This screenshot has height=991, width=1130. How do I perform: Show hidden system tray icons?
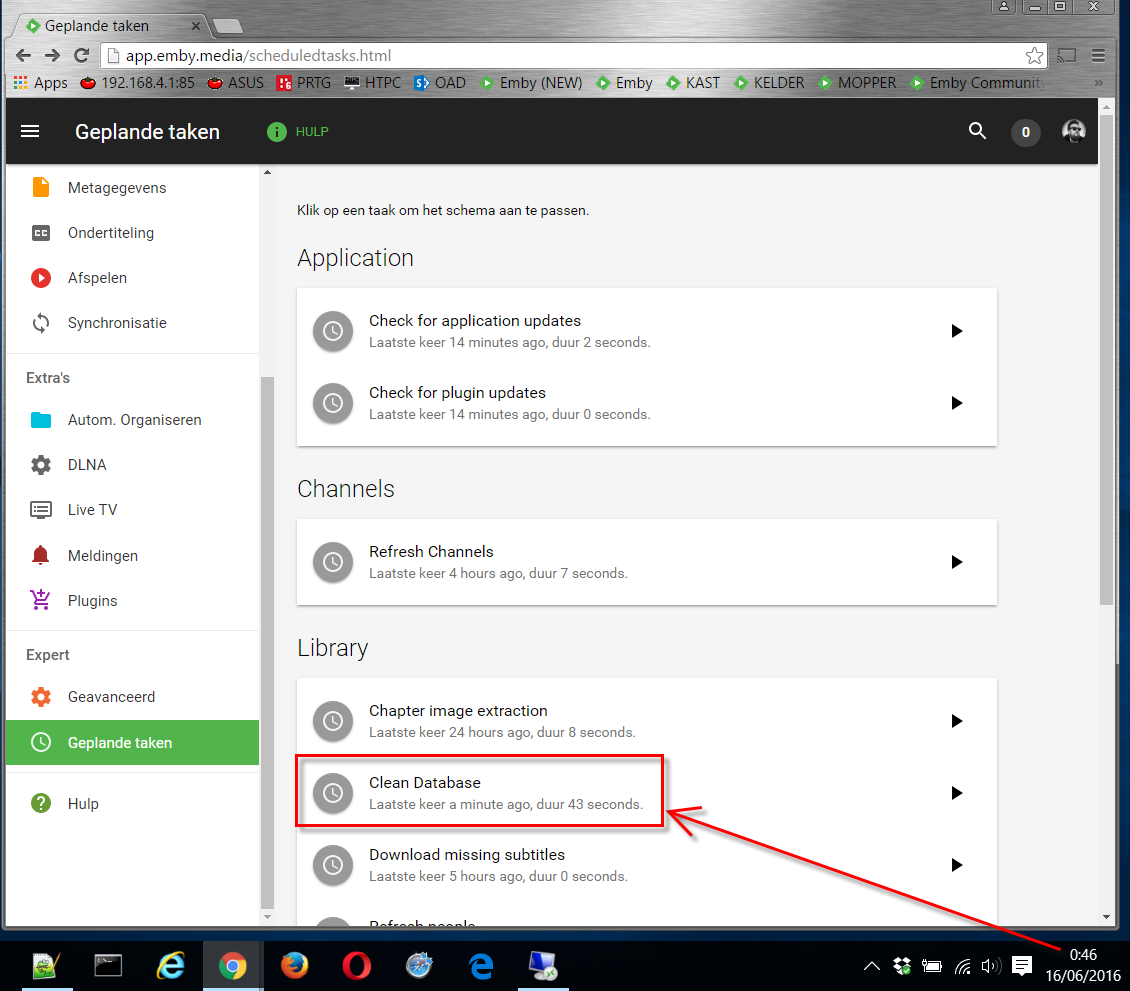click(x=871, y=966)
